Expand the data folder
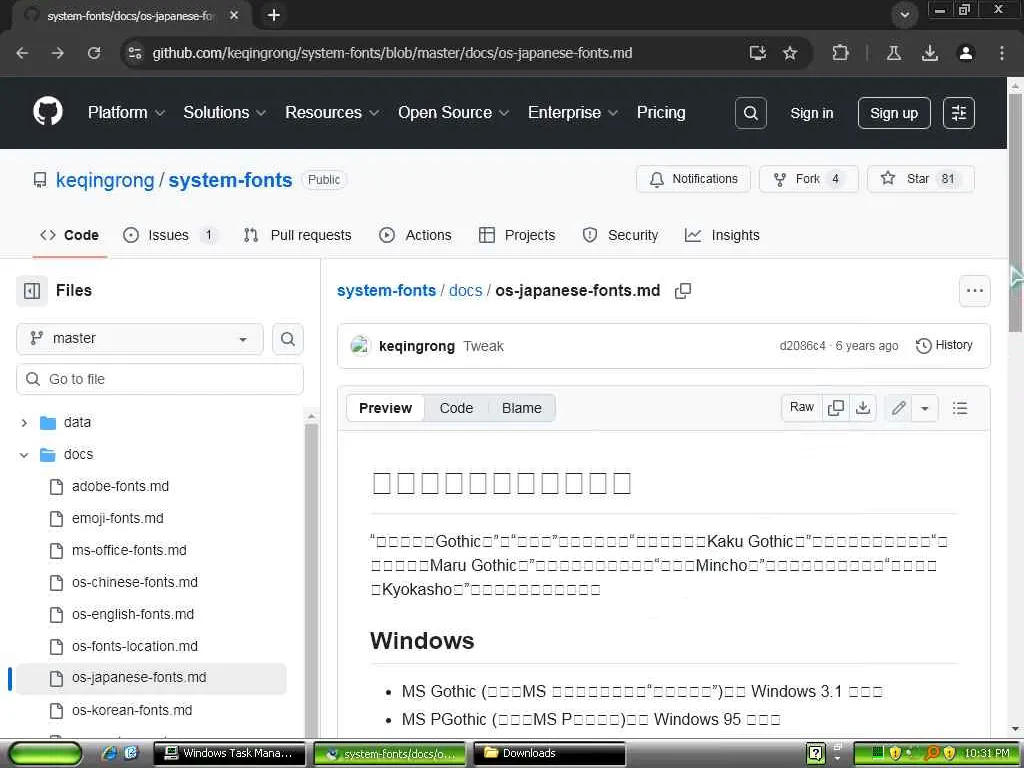This screenshot has height=768, width=1024. click(24, 423)
